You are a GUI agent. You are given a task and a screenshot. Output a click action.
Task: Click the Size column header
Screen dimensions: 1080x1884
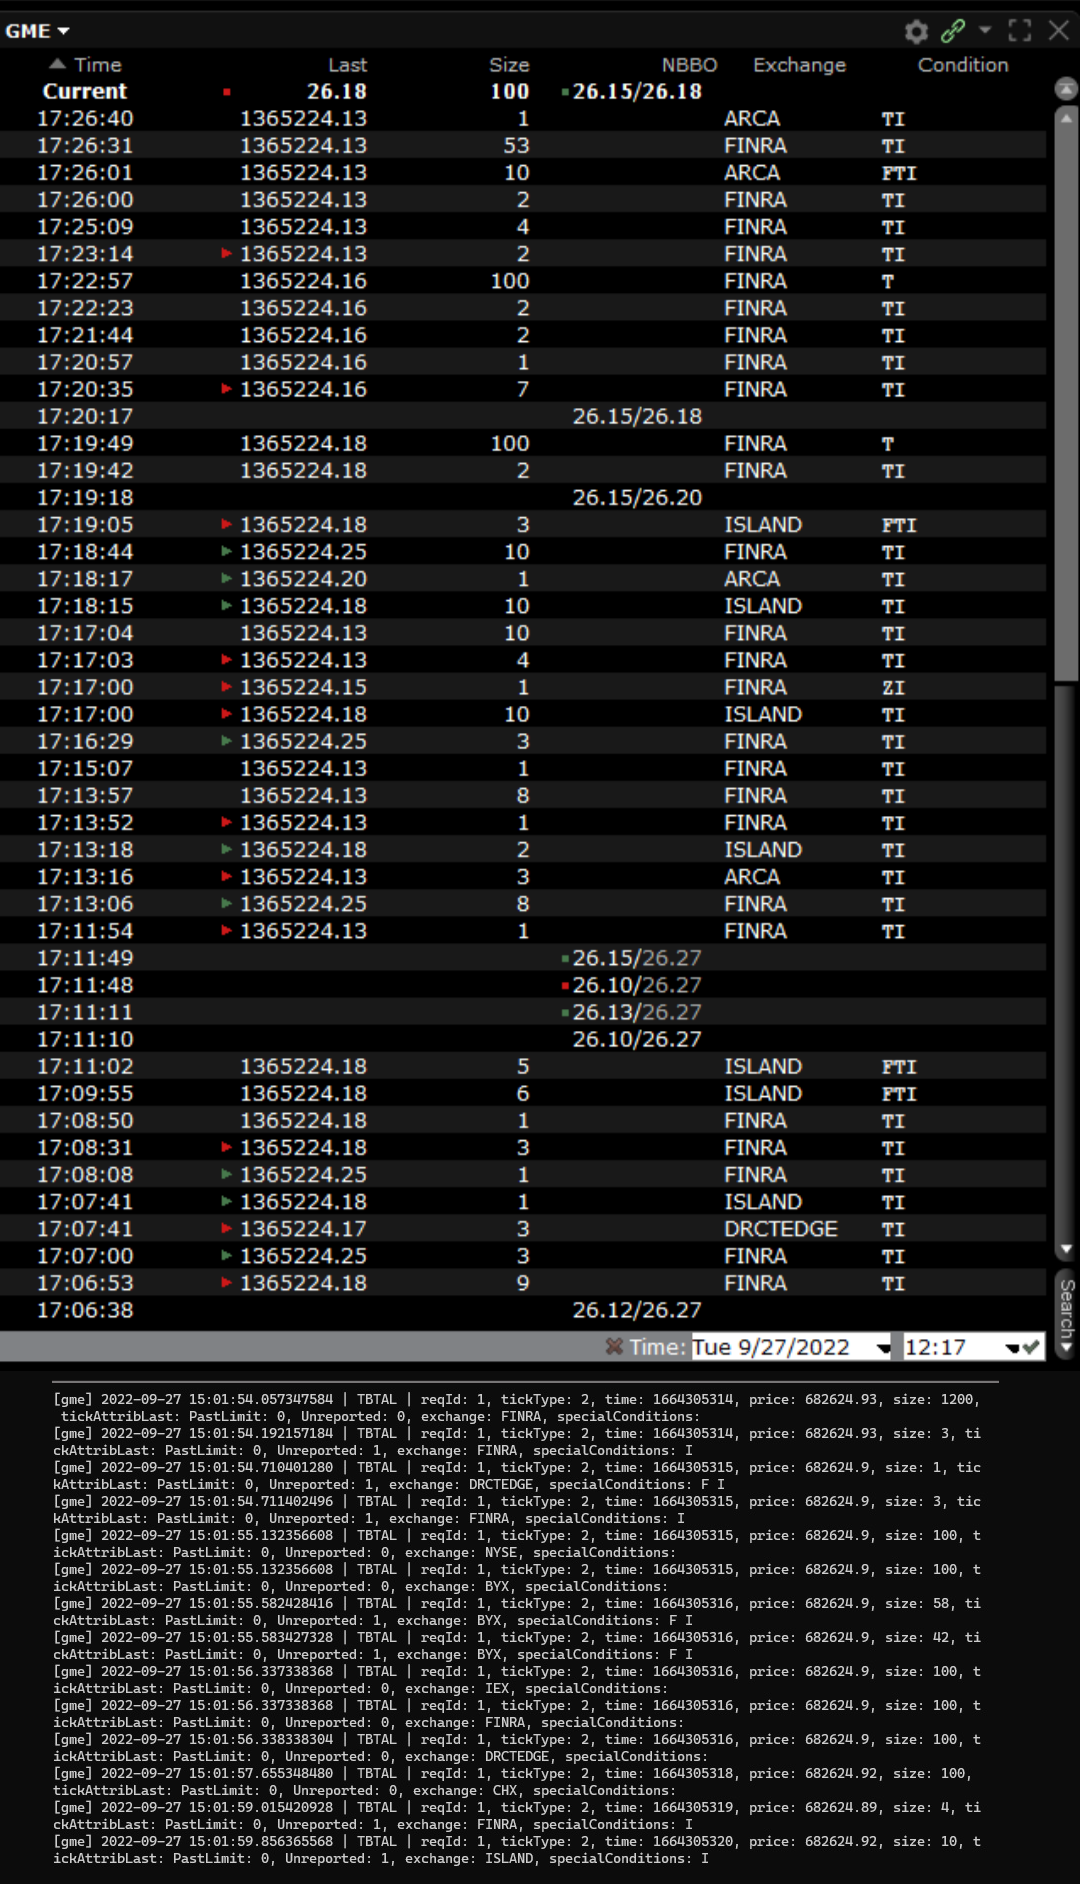point(509,65)
